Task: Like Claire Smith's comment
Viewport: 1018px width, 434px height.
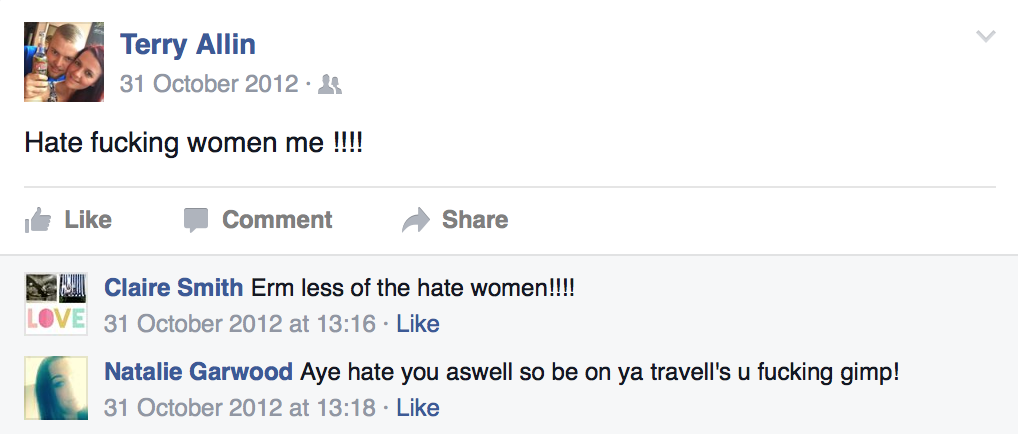Action: point(418,324)
